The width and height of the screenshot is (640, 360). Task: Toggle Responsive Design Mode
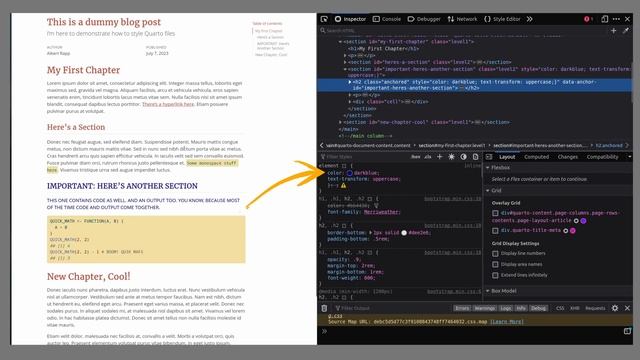[x=605, y=19]
